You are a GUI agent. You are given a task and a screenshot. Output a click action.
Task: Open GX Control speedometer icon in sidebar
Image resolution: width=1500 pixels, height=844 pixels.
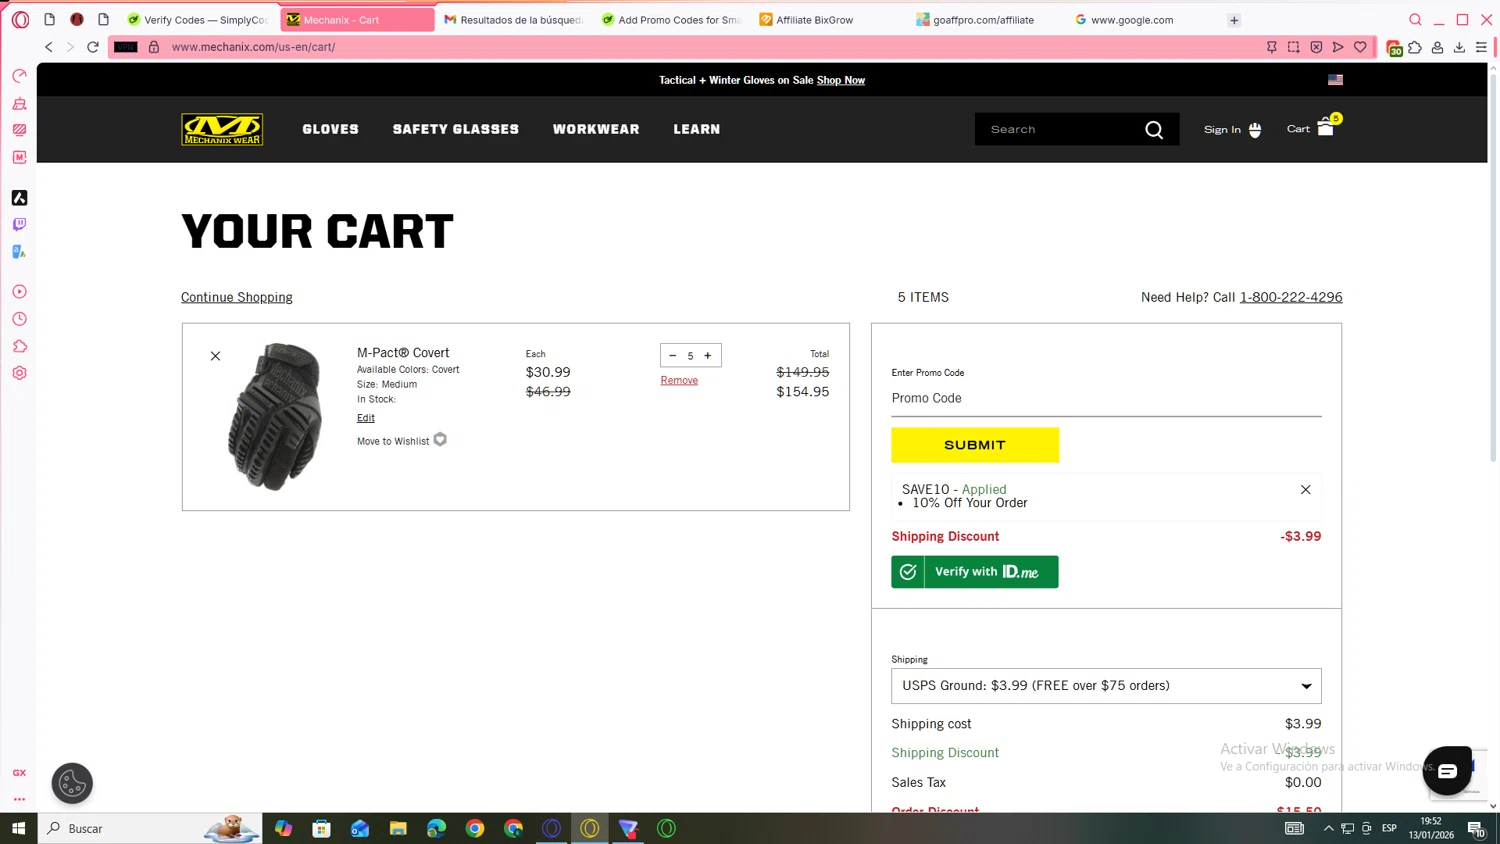click(x=19, y=76)
